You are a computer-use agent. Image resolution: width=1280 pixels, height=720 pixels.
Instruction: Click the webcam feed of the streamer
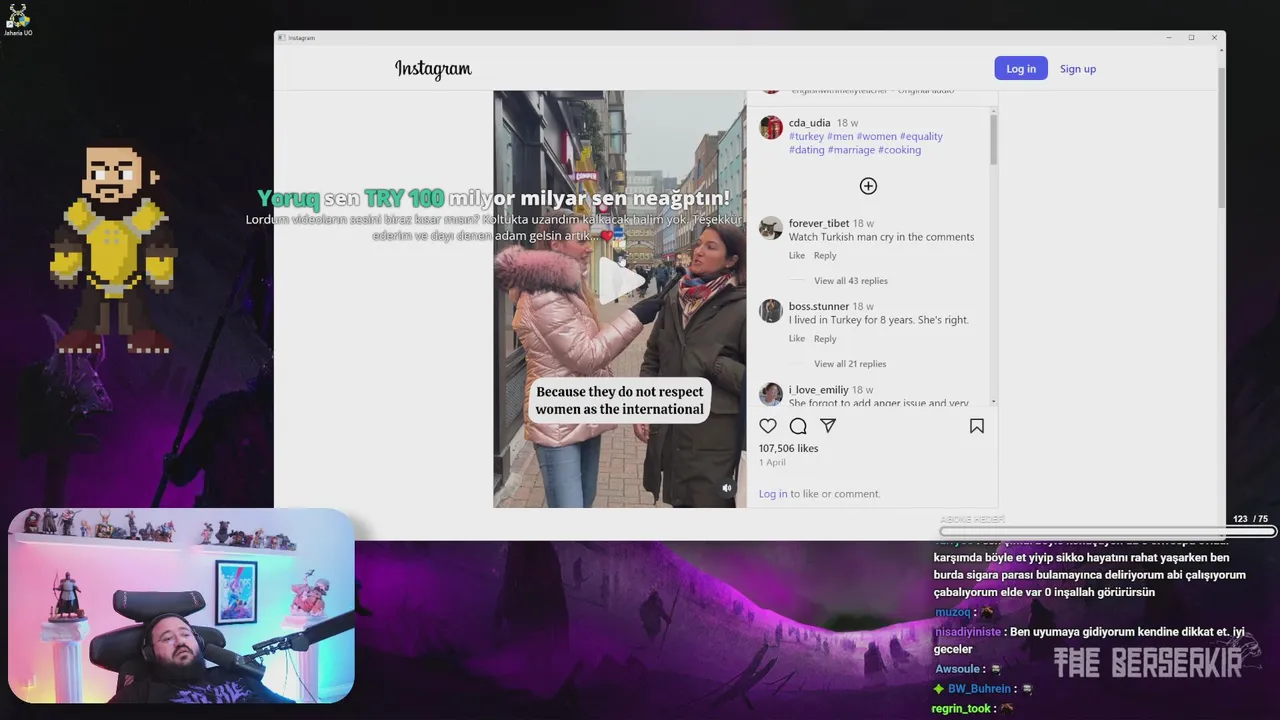181,606
